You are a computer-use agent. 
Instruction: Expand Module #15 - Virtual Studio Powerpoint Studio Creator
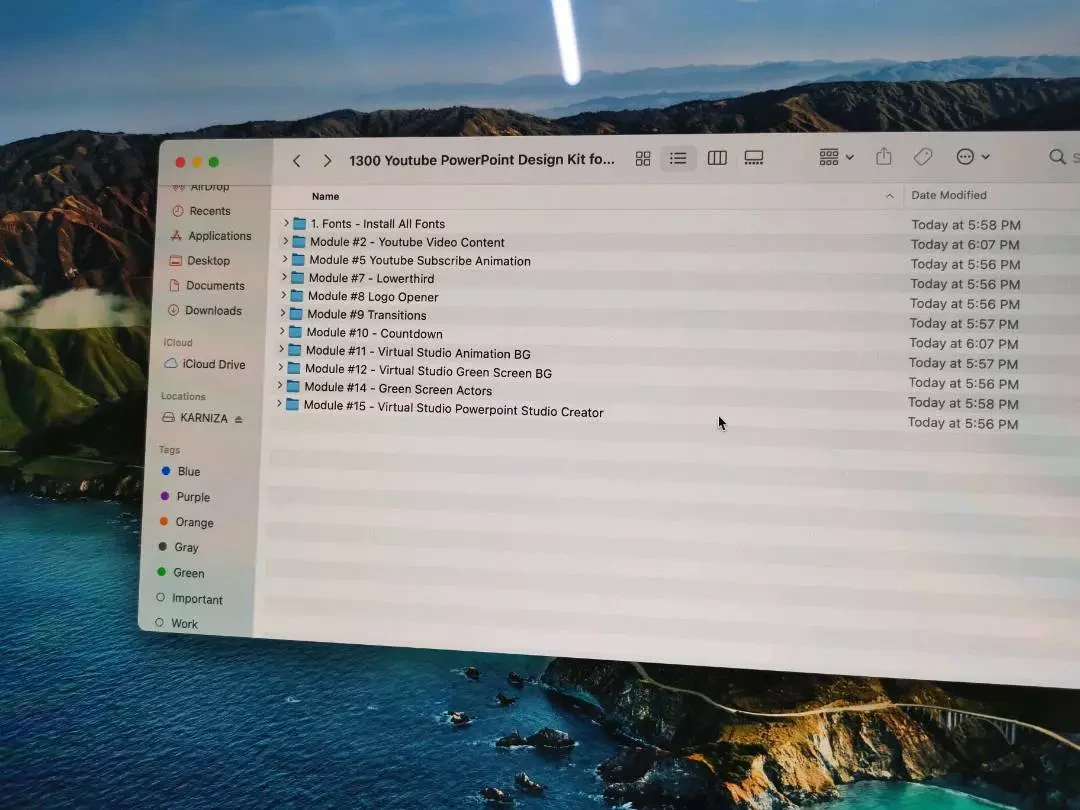(x=279, y=404)
